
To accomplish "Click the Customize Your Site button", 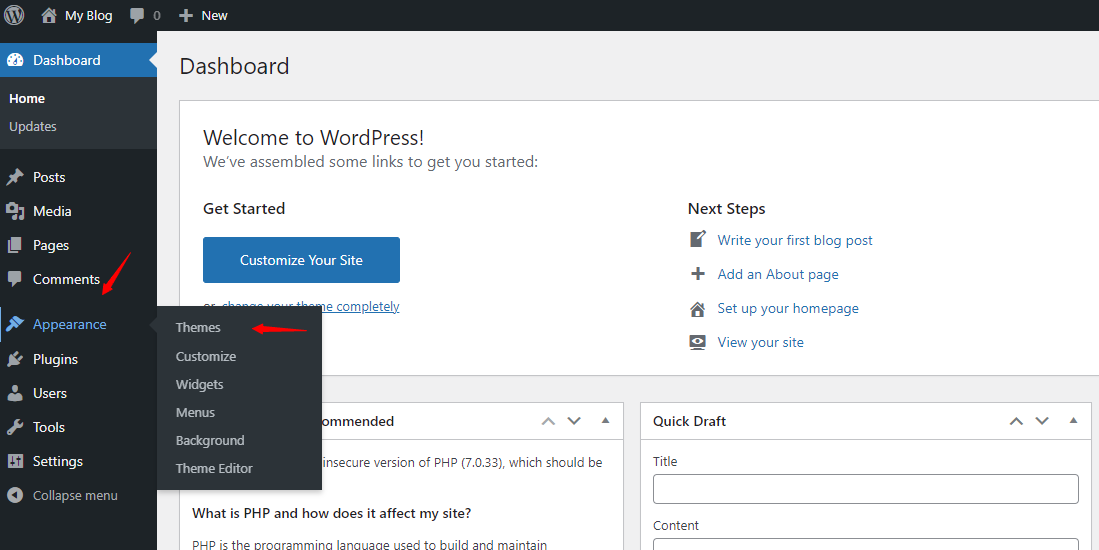I will coord(301,260).
